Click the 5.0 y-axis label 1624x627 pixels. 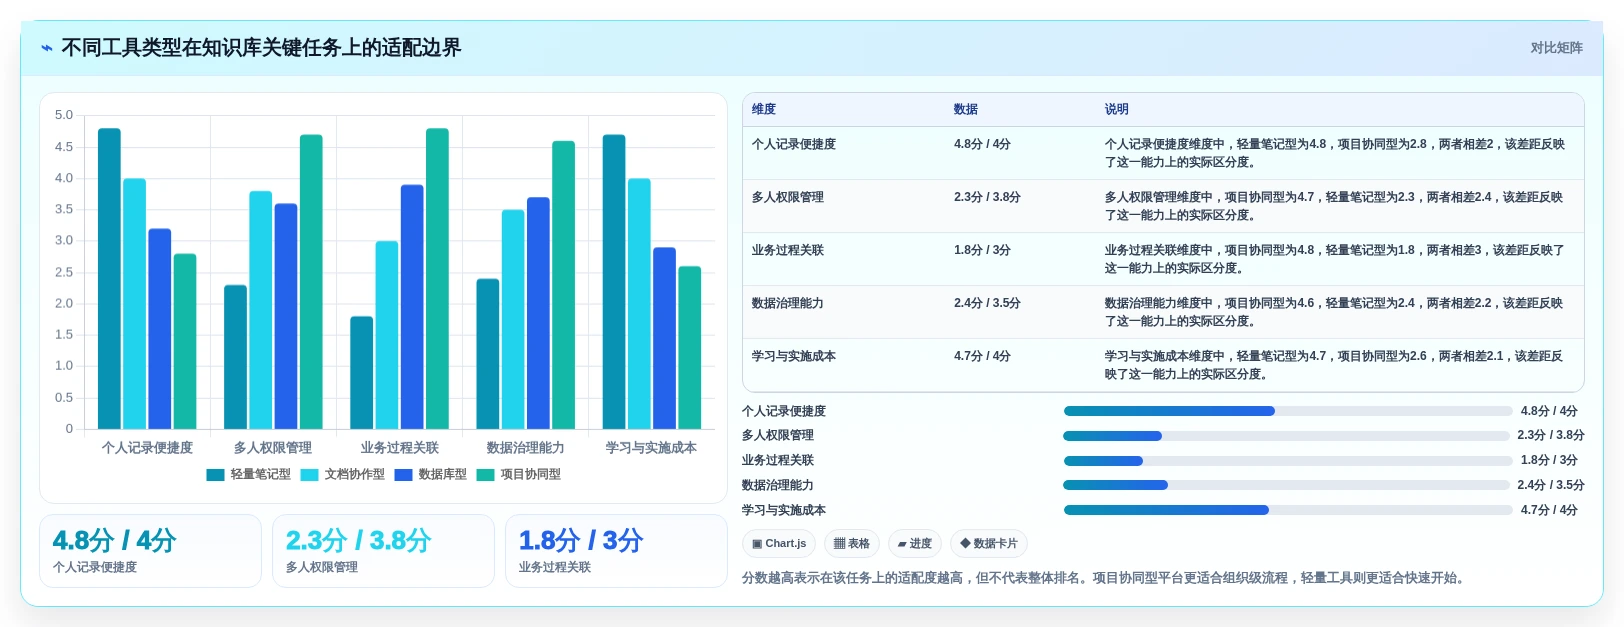click(64, 115)
